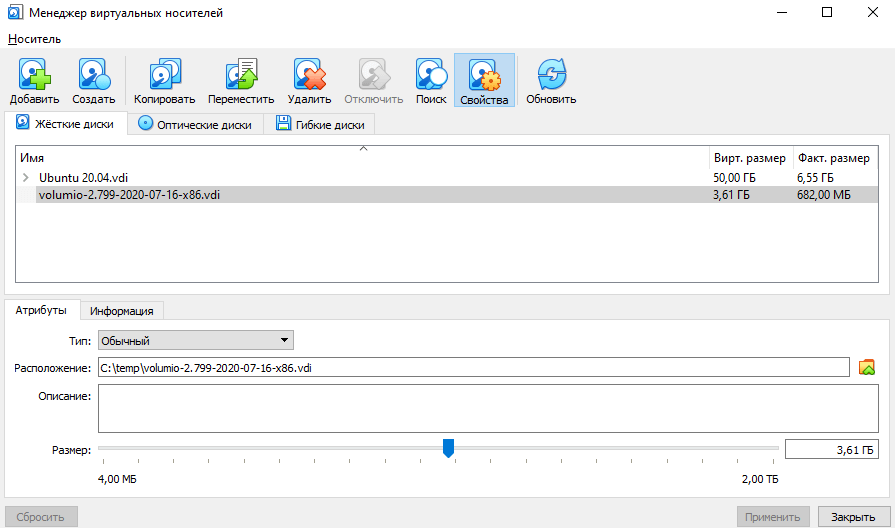Click the Добавить (Add) disk icon
The image size is (895, 528).
34,74
